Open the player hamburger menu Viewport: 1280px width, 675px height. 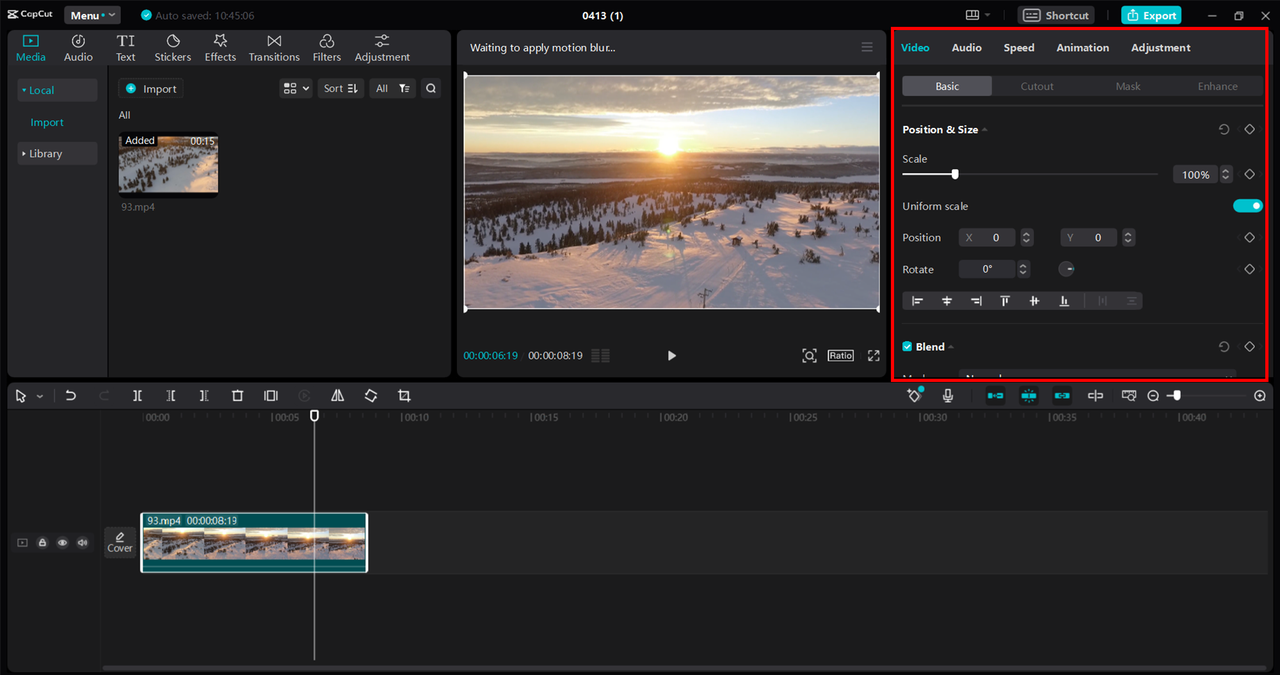[x=867, y=47]
